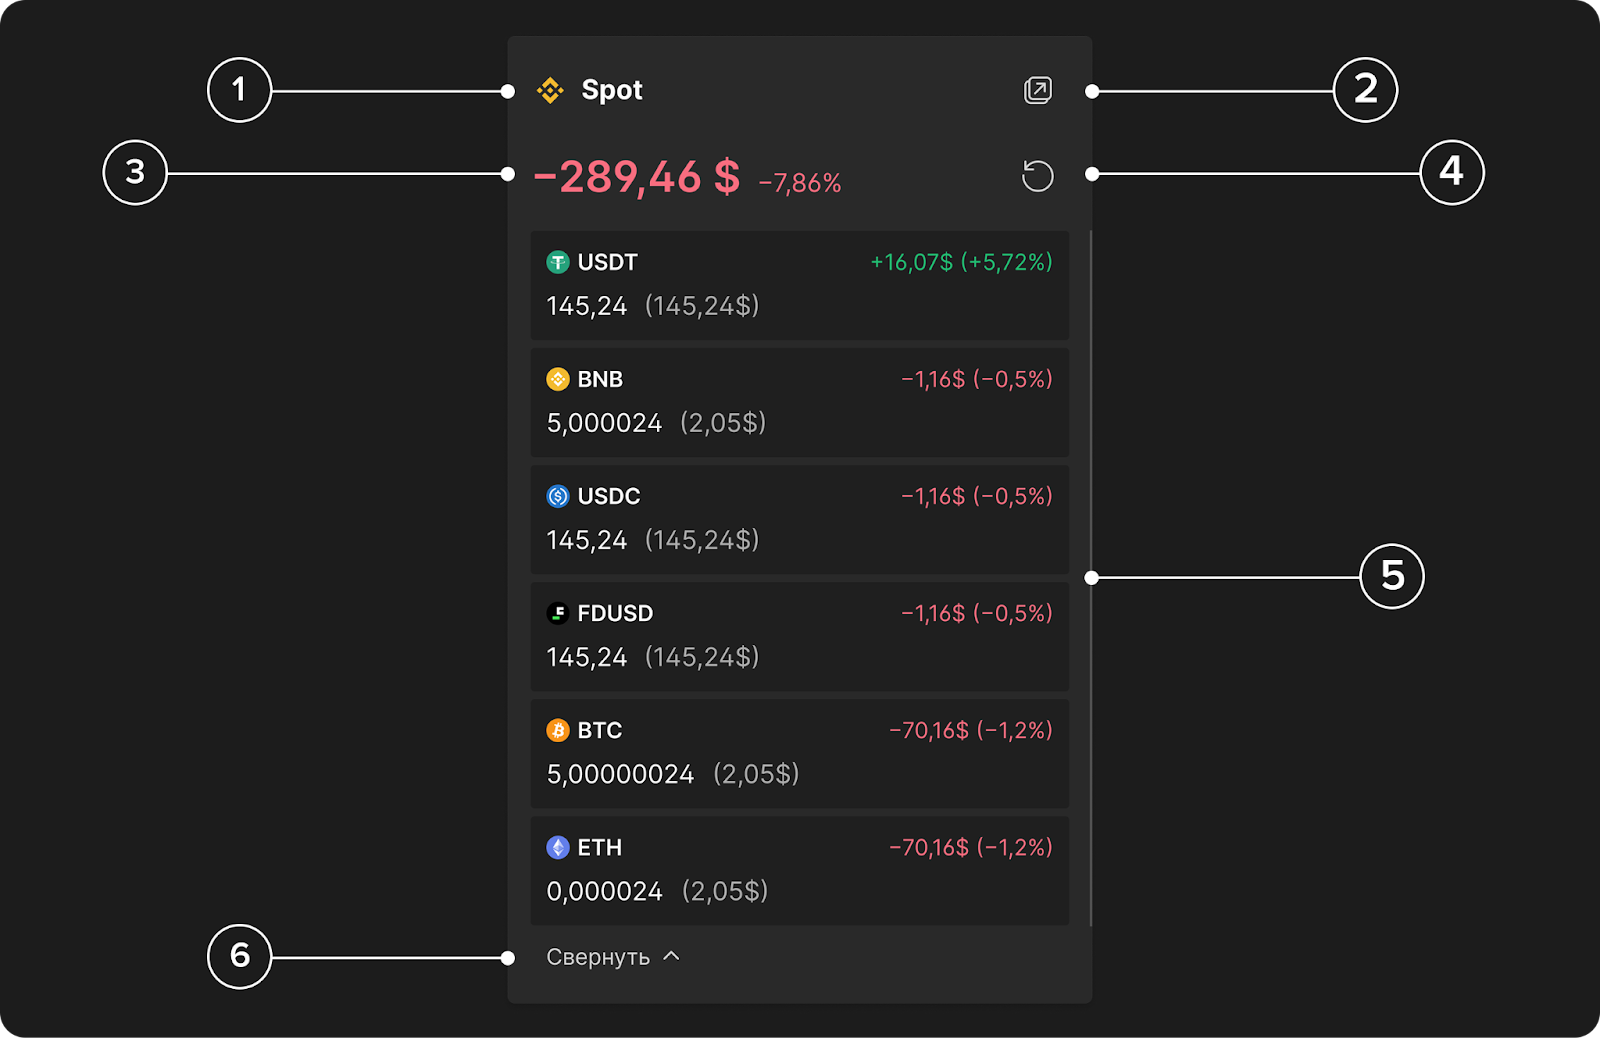The height and width of the screenshot is (1038, 1600).
Task: Select USDT profit +16,07$ (+5,72%)
Action: [961, 262]
